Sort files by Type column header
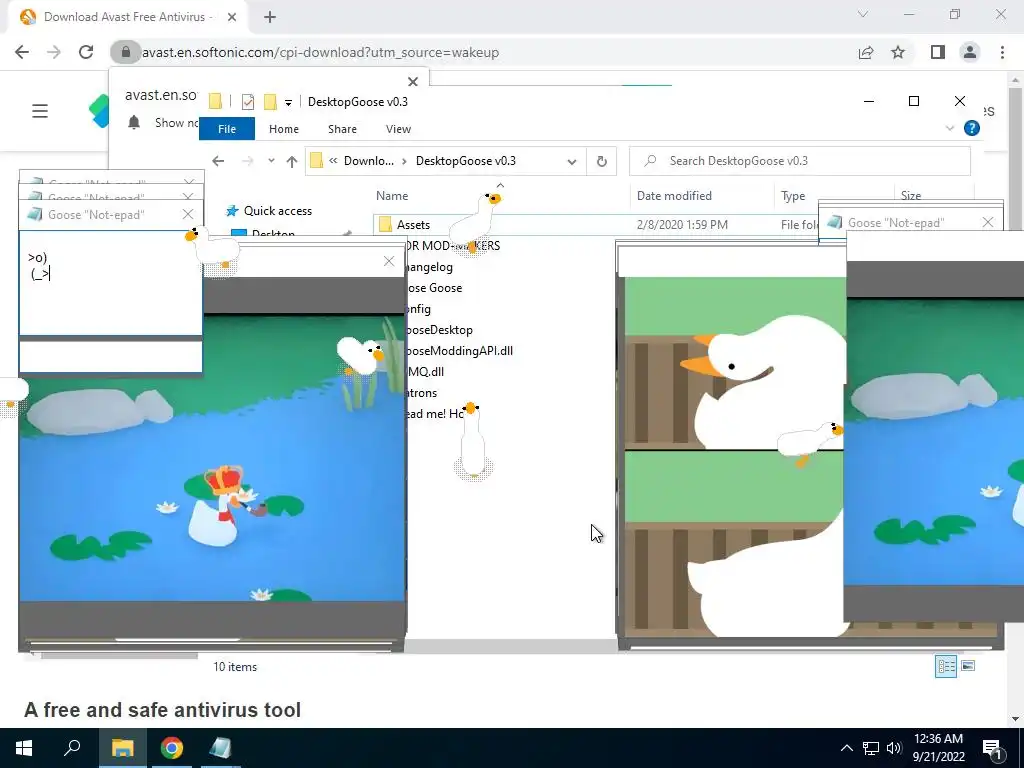This screenshot has width=1024, height=768. click(x=793, y=196)
